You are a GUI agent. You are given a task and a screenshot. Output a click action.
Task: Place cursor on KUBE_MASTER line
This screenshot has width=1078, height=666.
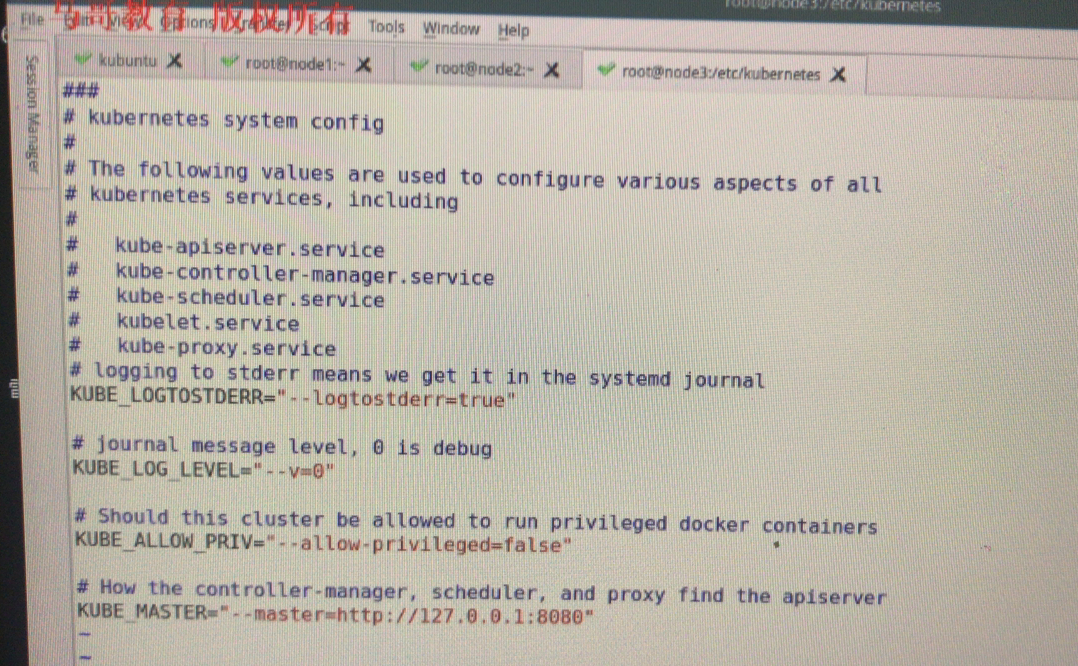point(335,612)
